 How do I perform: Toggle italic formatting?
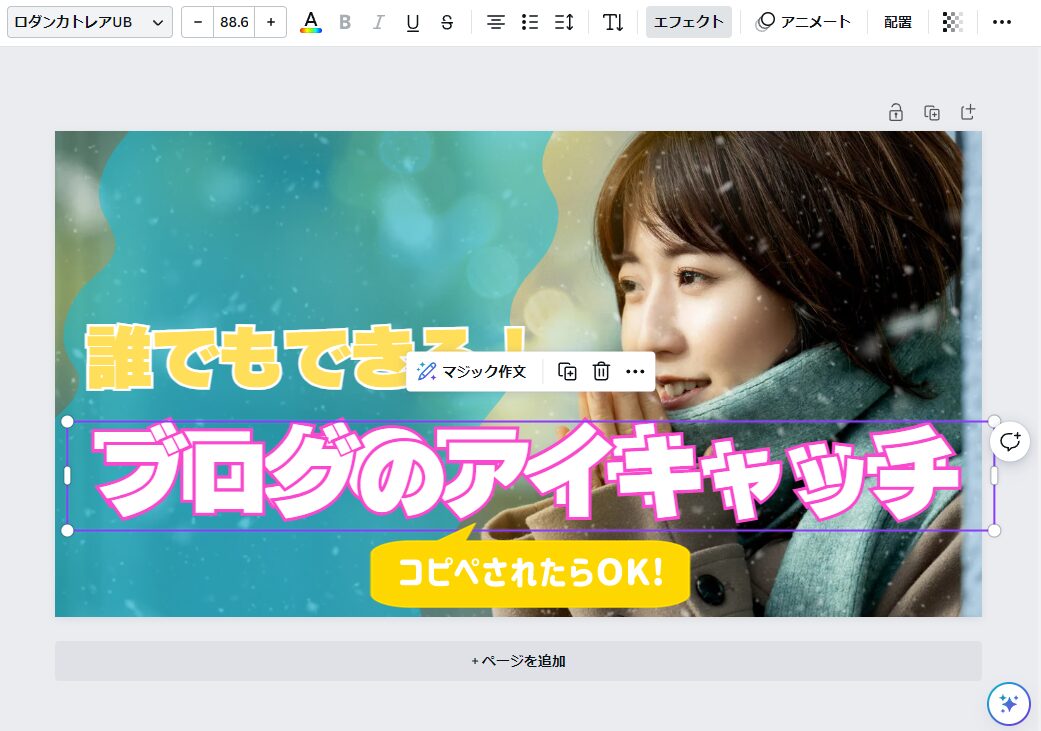click(378, 22)
